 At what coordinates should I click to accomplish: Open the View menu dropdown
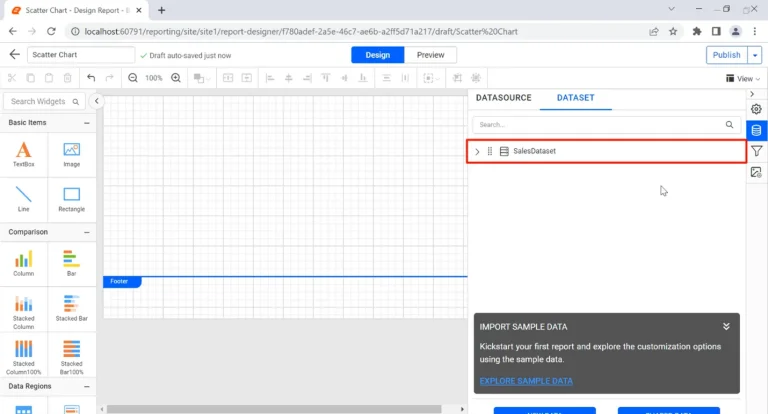743,78
